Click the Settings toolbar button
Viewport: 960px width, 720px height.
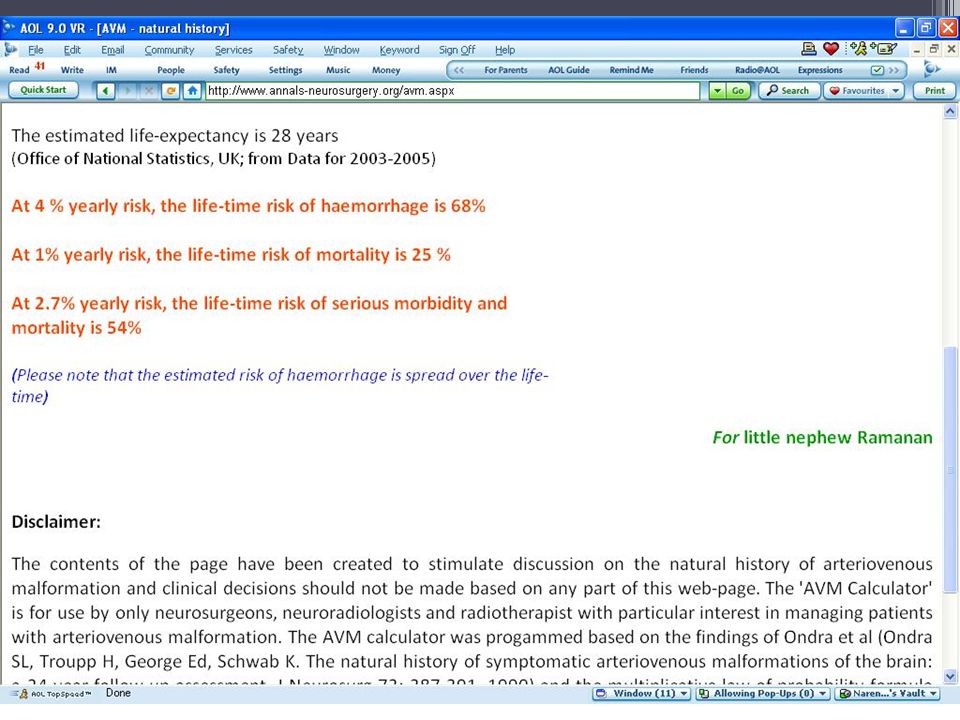[x=285, y=70]
